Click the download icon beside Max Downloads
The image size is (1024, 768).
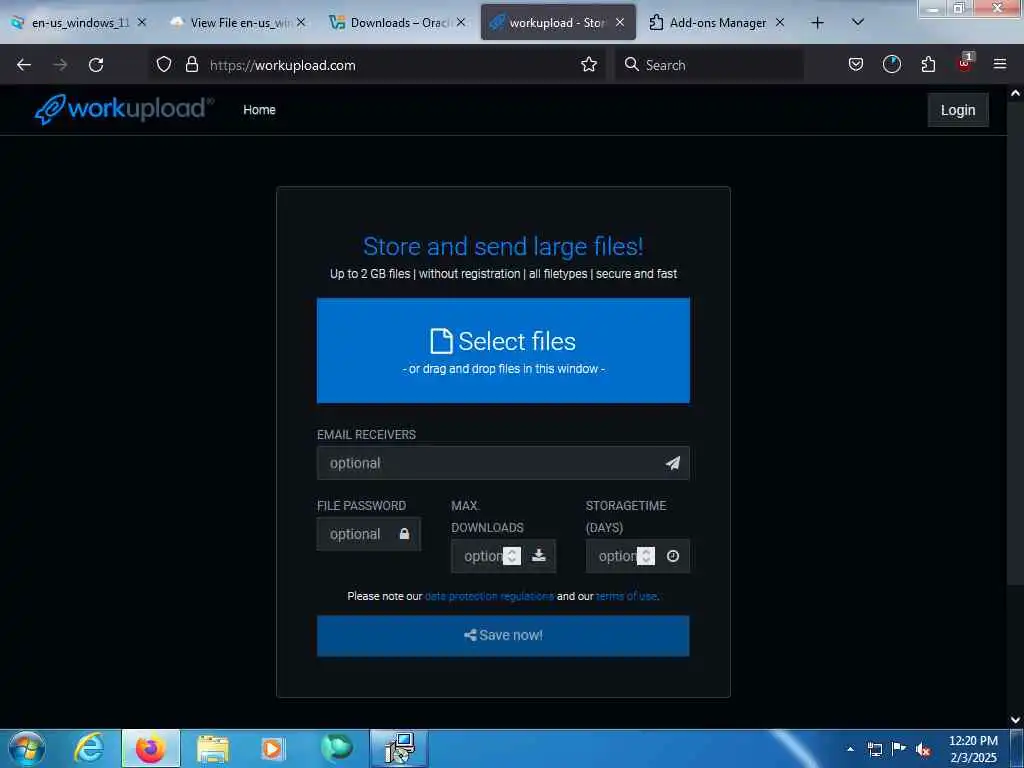pyautogui.click(x=539, y=556)
